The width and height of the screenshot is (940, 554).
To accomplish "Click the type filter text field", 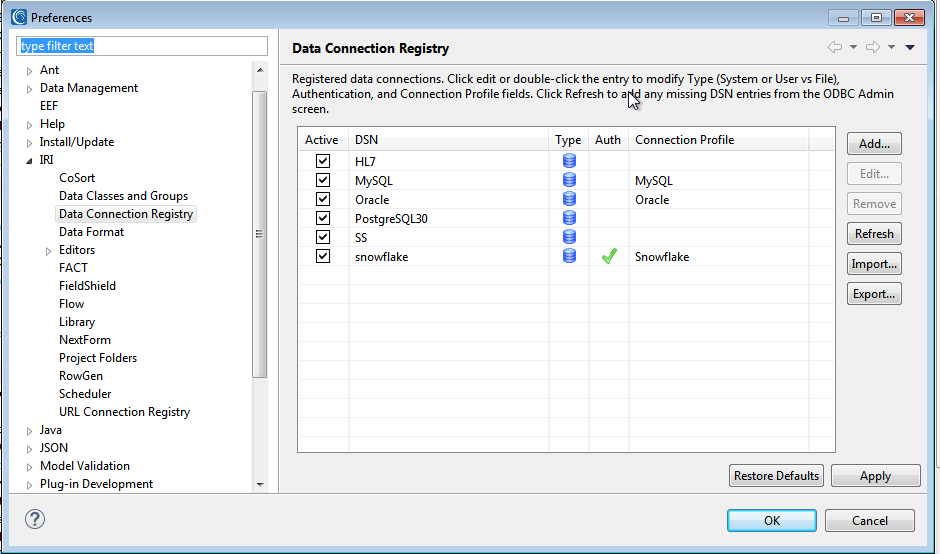I will point(142,46).
